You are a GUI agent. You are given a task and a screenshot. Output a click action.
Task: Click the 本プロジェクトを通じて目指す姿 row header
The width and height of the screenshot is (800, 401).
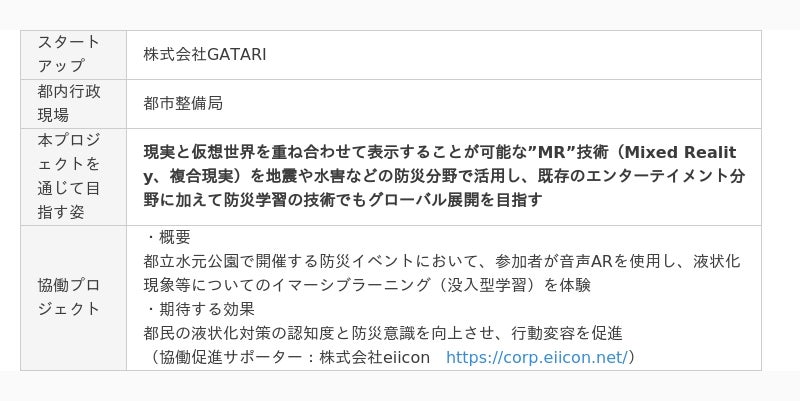(69, 175)
